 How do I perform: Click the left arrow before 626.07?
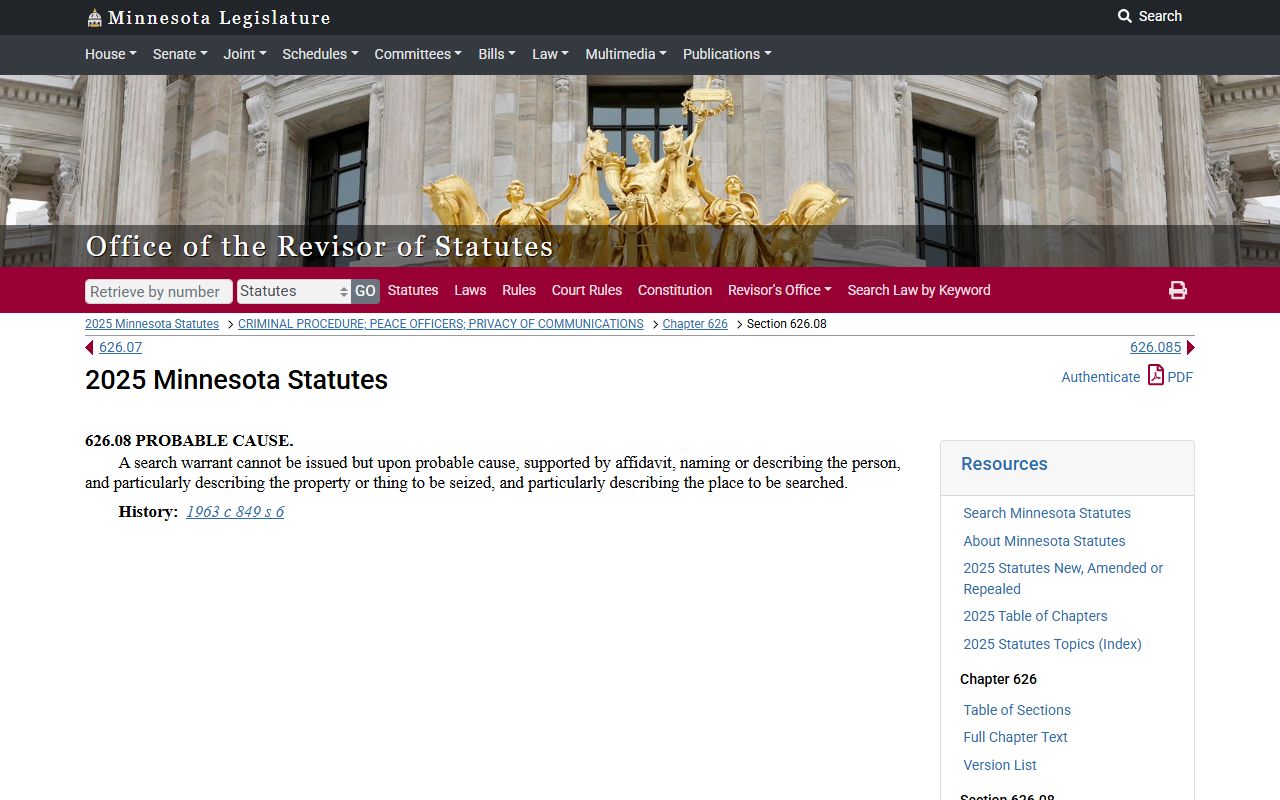(x=89, y=347)
